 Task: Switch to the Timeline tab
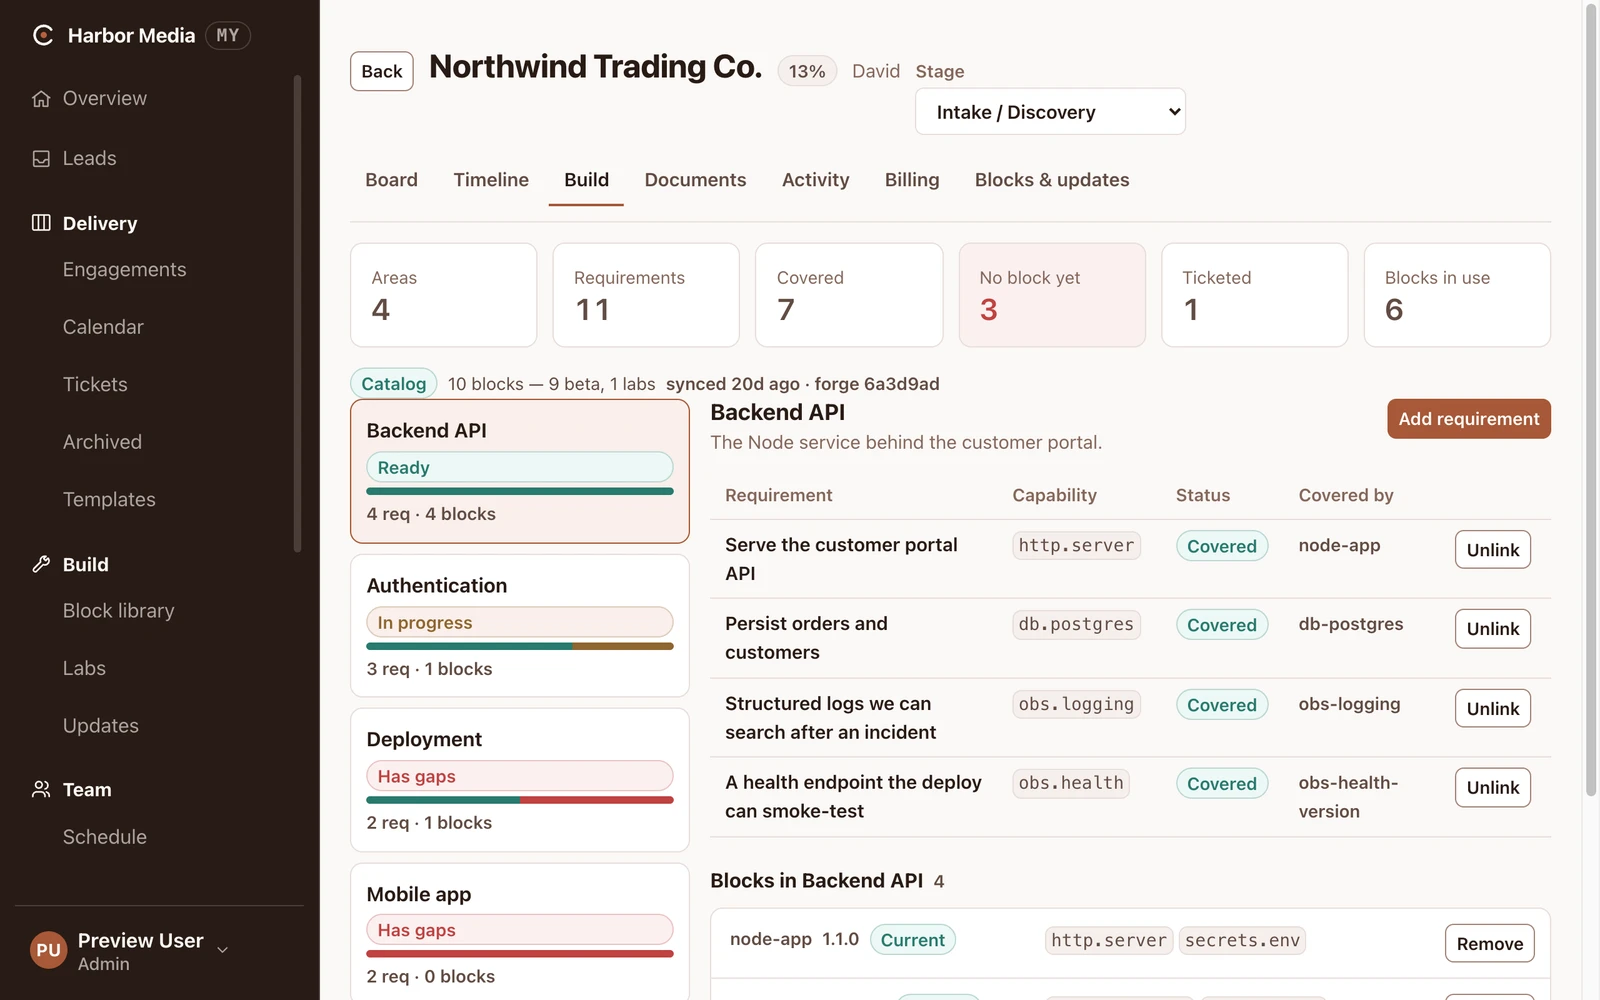coord(491,180)
